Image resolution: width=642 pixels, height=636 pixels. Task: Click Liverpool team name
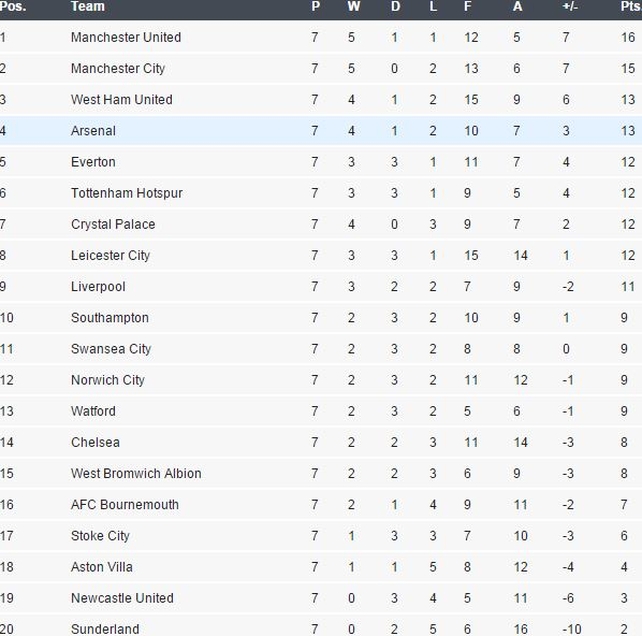click(x=98, y=287)
